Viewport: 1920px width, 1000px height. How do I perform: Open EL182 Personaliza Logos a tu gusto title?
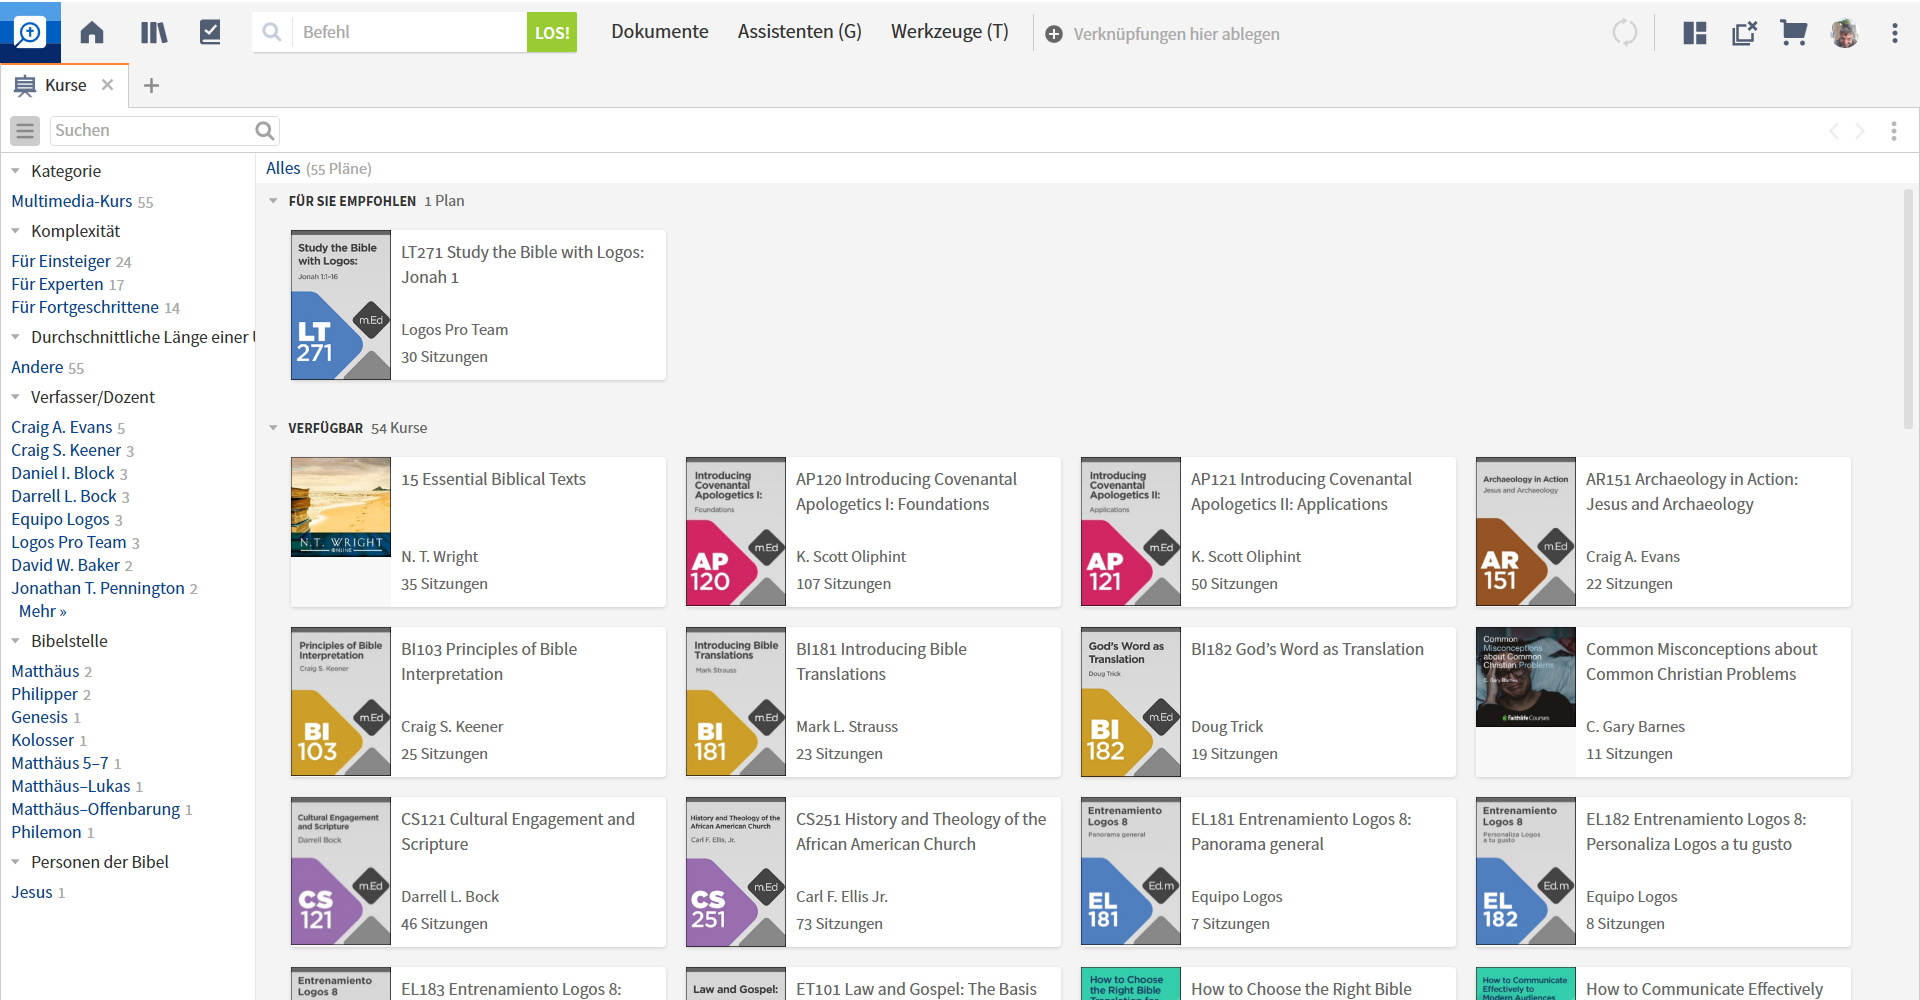pyautogui.click(x=1696, y=832)
